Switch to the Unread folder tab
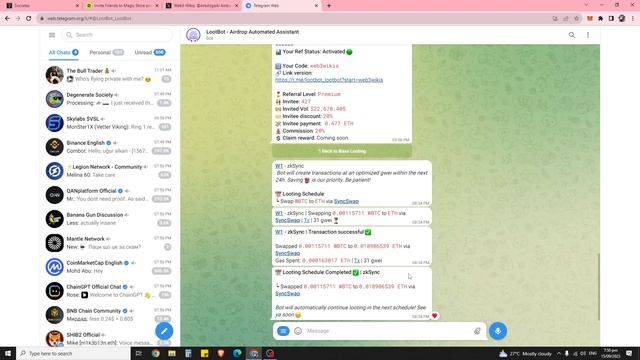The width and height of the screenshot is (640, 360). [150, 53]
